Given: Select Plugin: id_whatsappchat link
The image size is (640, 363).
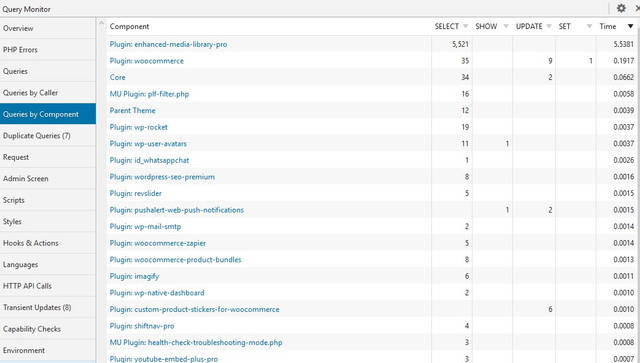Looking at the screenshot, I should (x=149, y=160).
